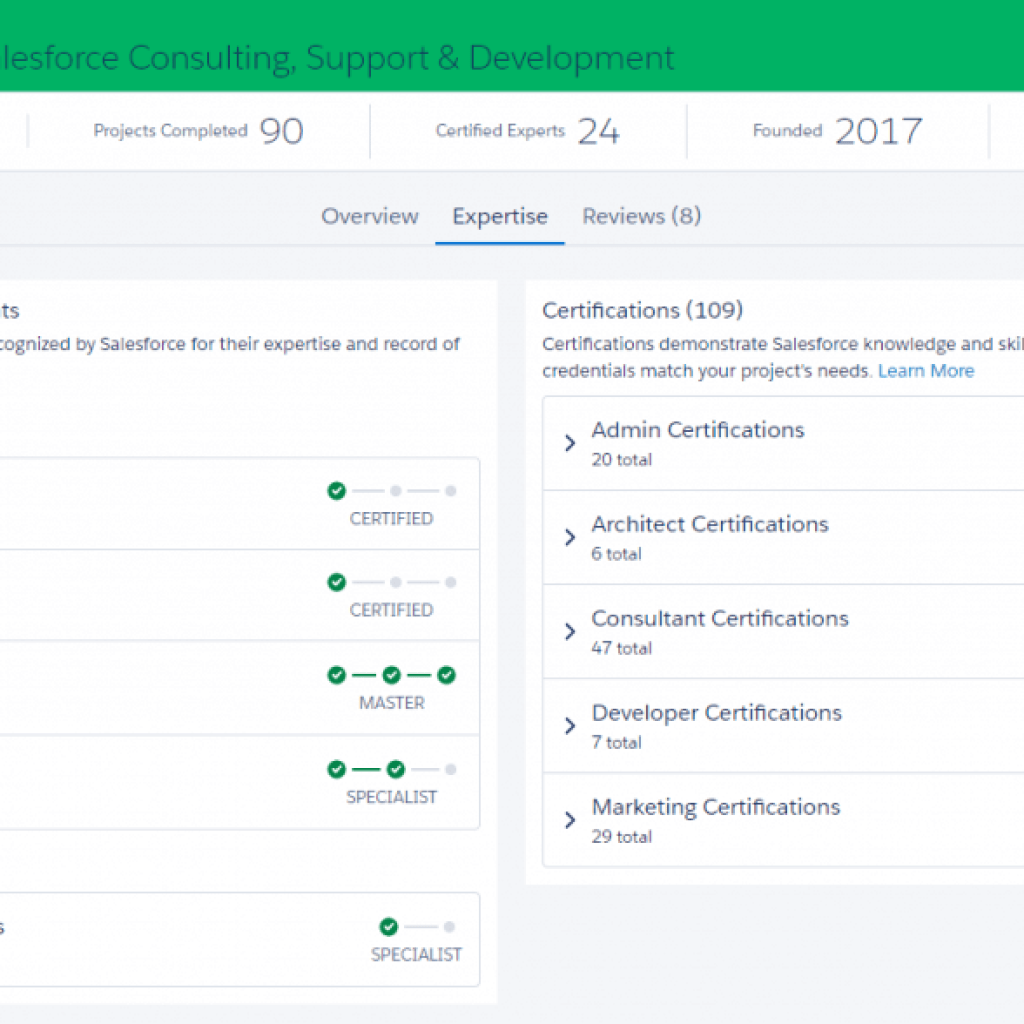Click the Marketing Certifications heading
1024x1024 pixels.
click(x=716, y=807)
